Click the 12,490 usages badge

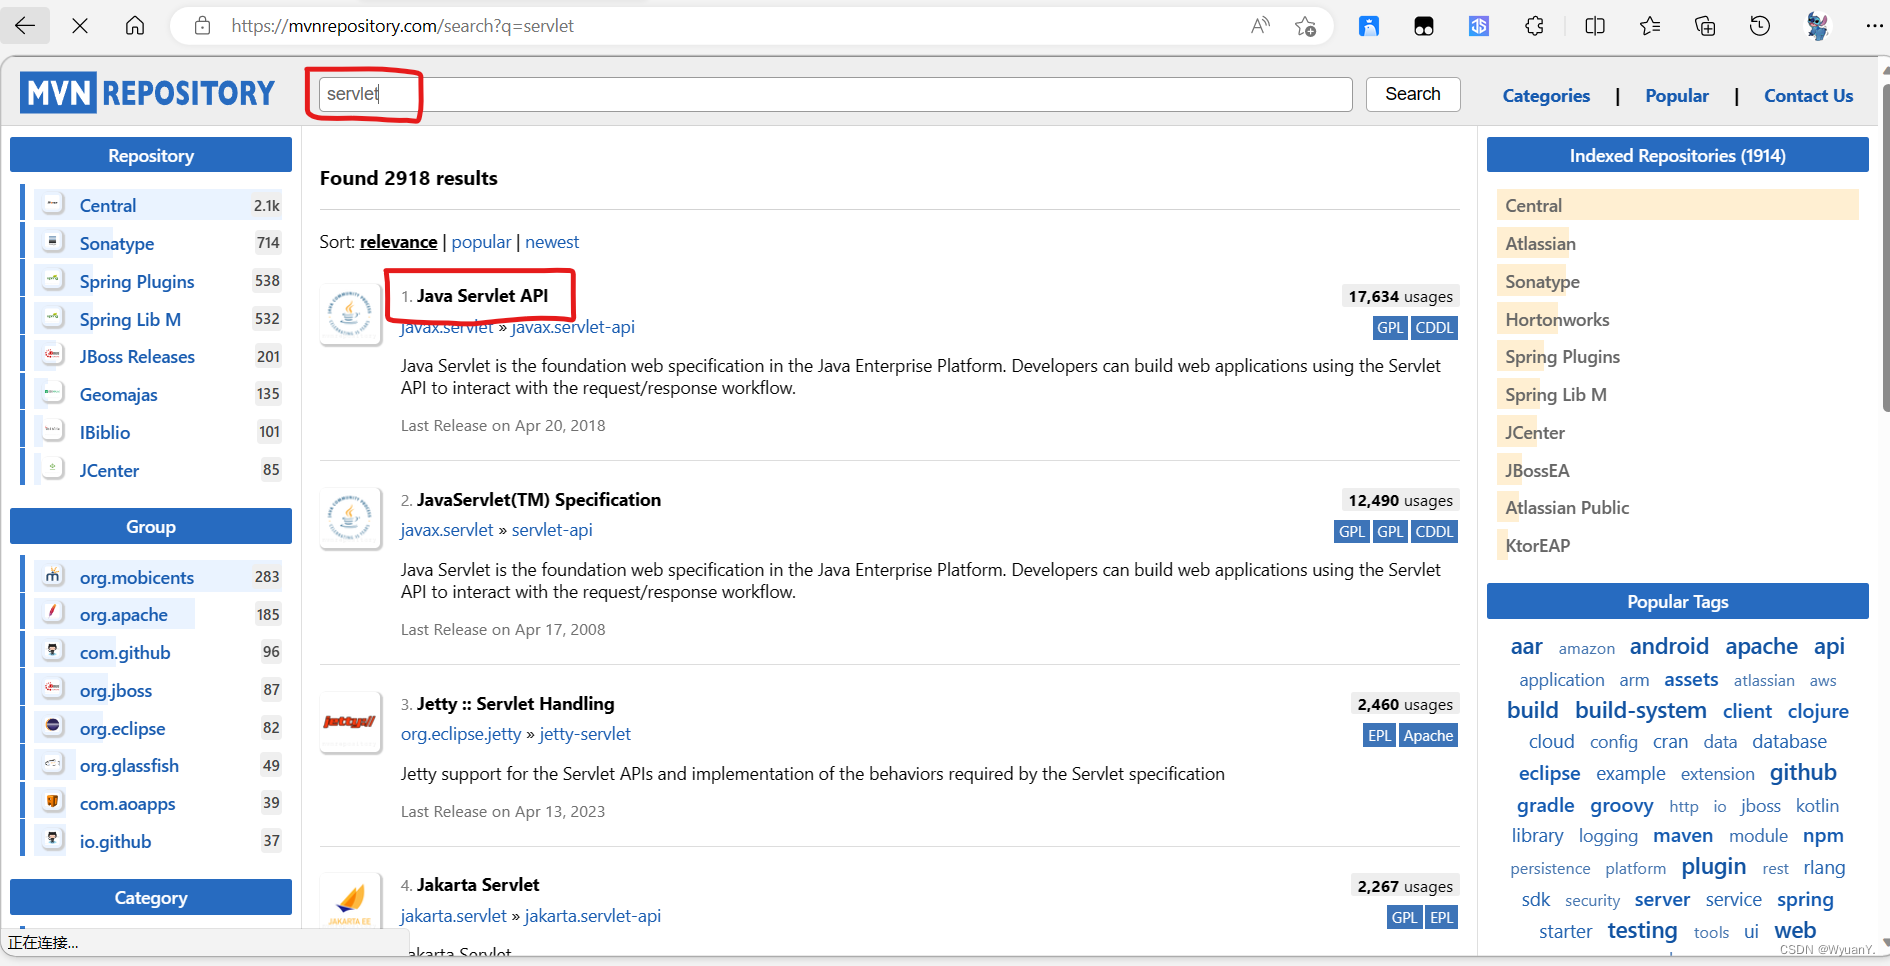(1400, 500)
